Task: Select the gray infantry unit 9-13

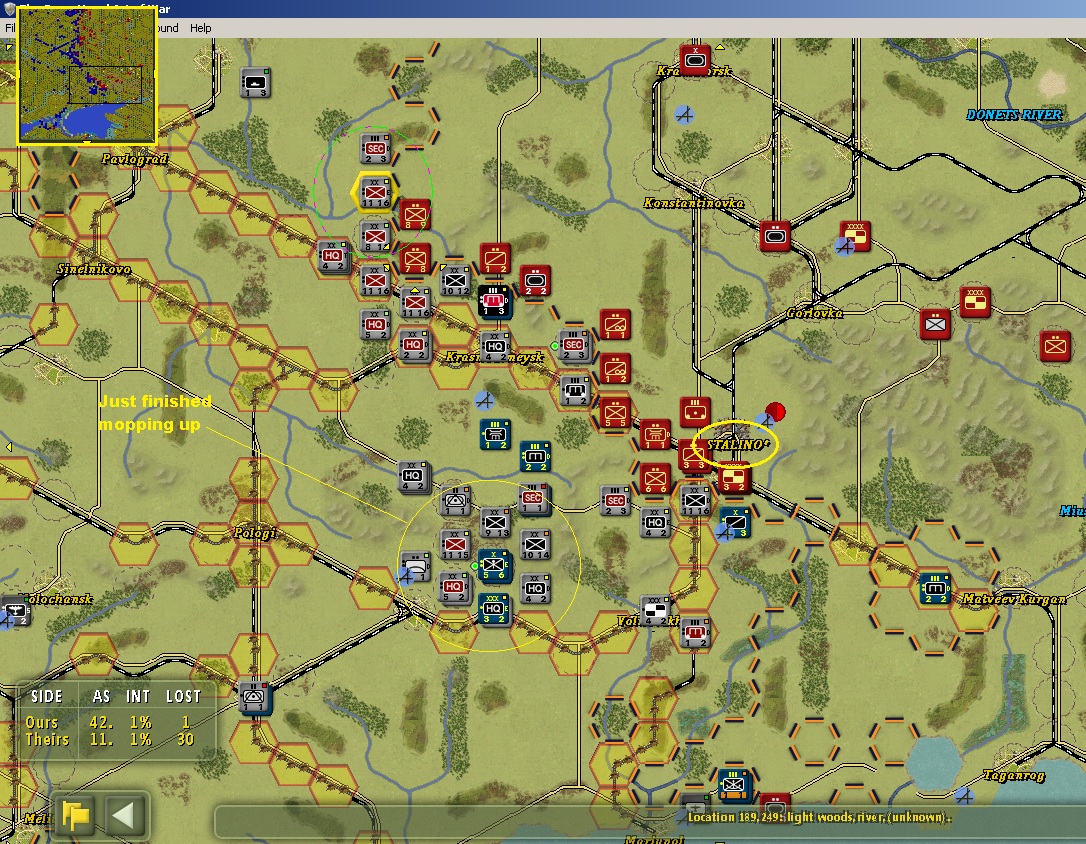Action: (x=495, y=522)
